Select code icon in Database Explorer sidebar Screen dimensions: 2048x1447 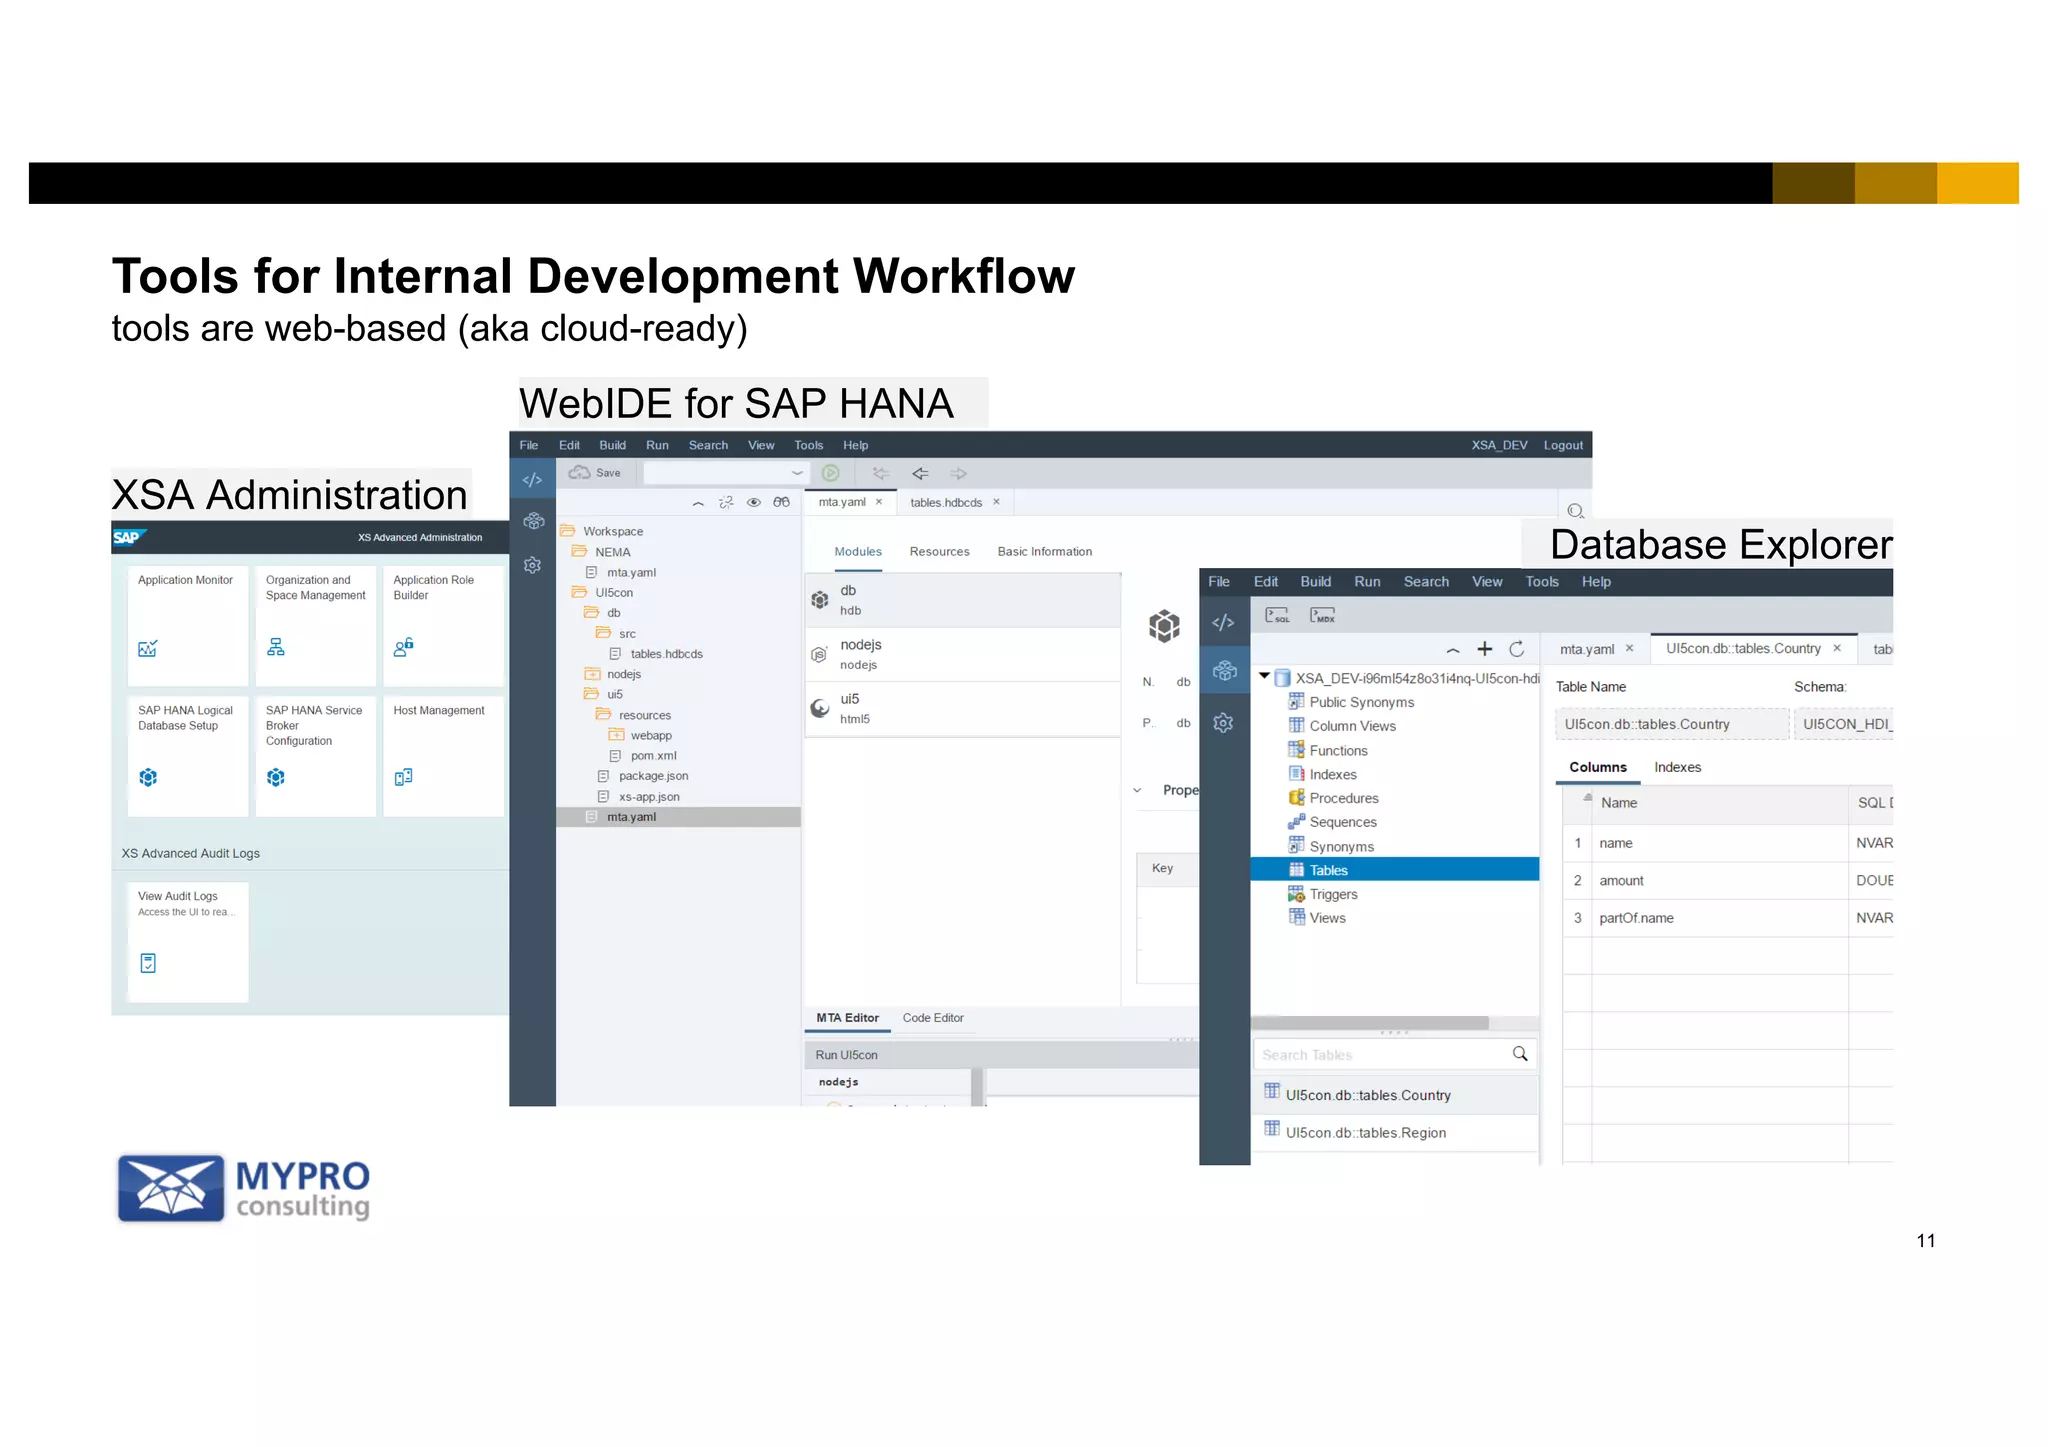pos(1223,622)
